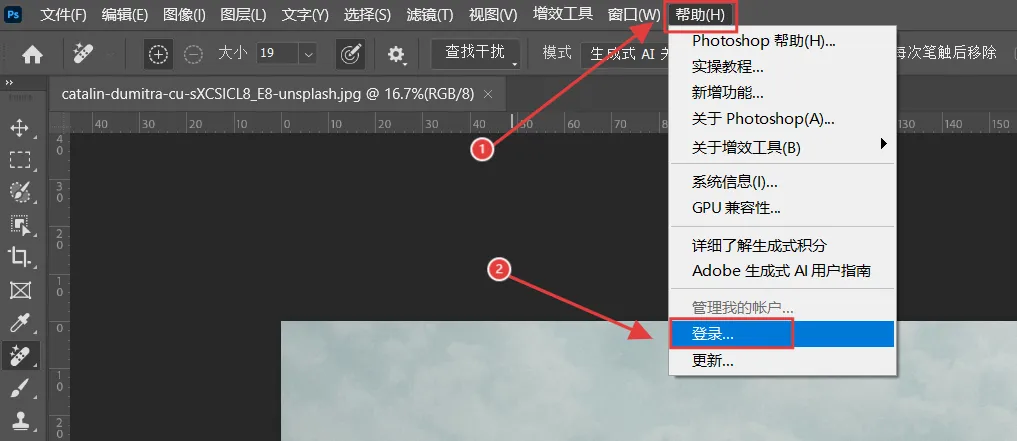1017x441 pixels.
Task: Click the Photoshop Ps logo icon
Action: (13, 14)
